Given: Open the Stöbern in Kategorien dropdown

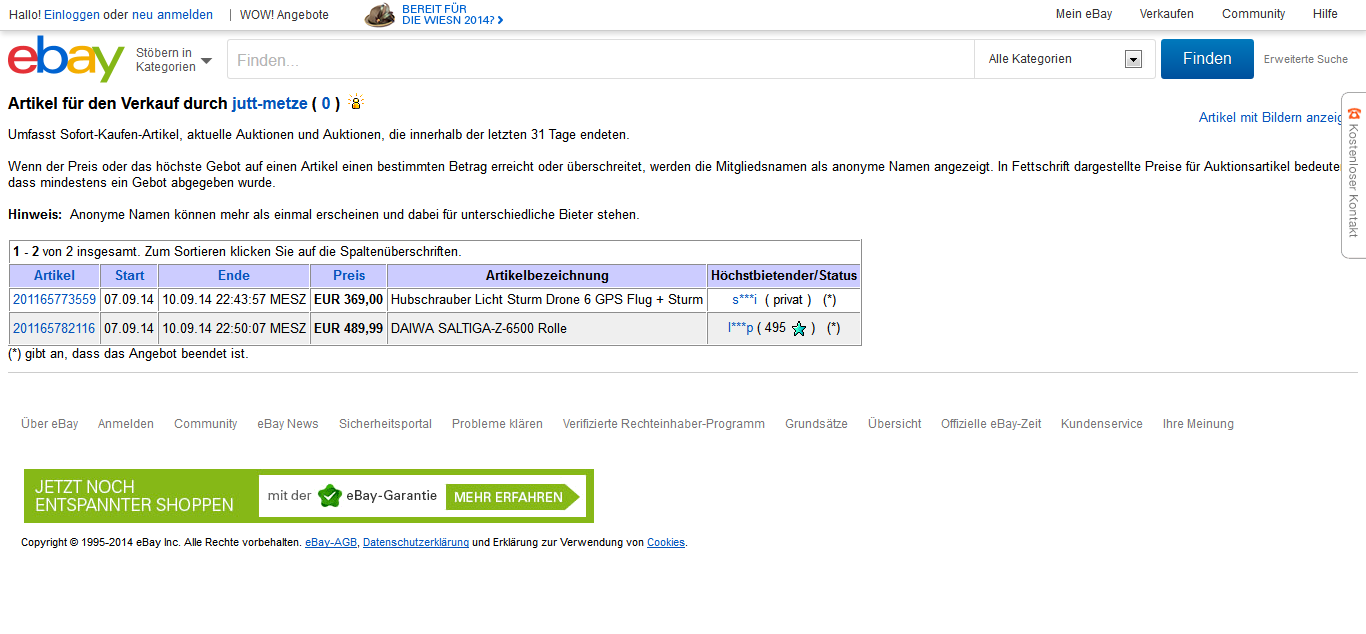Looking at the screenshot, I should 174,60.
